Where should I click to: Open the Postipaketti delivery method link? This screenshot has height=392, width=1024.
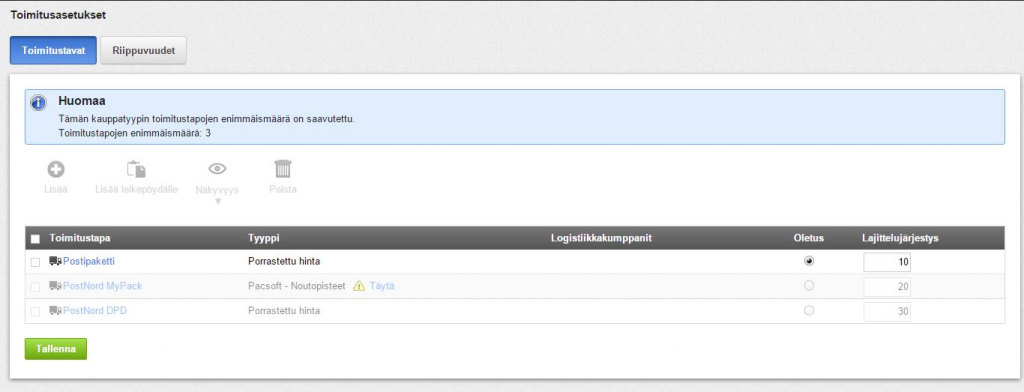click(89, 261)
